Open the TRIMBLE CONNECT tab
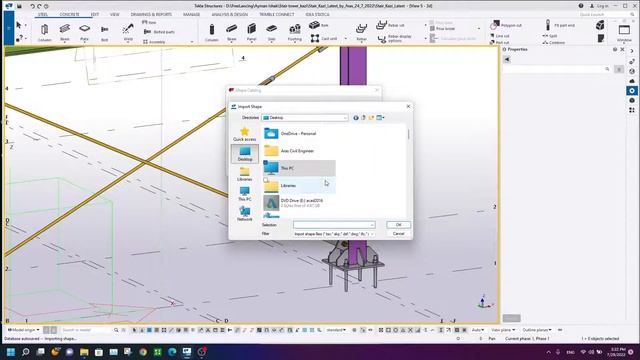 [x=277, y=14]
